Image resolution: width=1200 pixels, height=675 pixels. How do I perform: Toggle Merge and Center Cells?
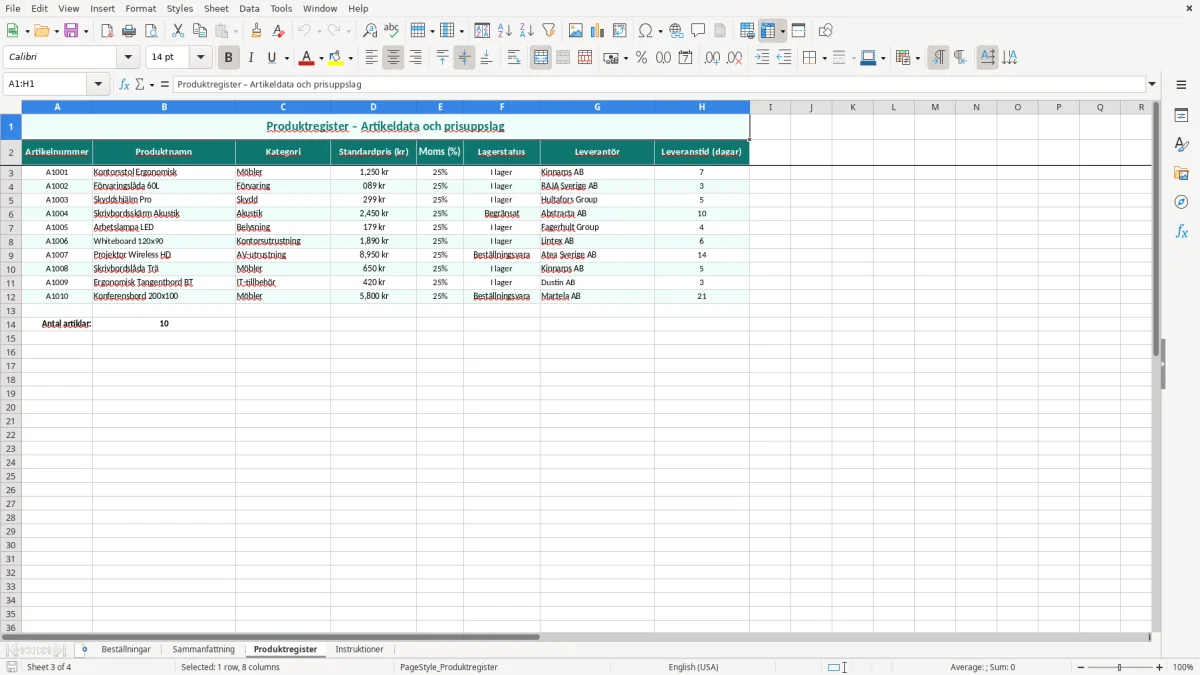(541, 58)
